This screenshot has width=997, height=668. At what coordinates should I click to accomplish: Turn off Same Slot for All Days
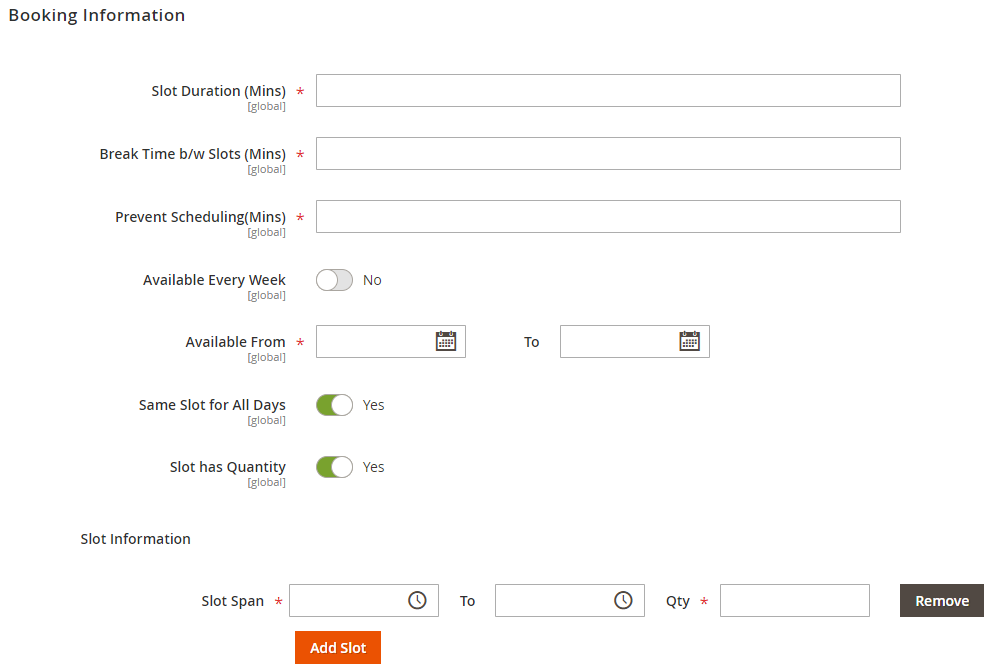click(334, 405)
